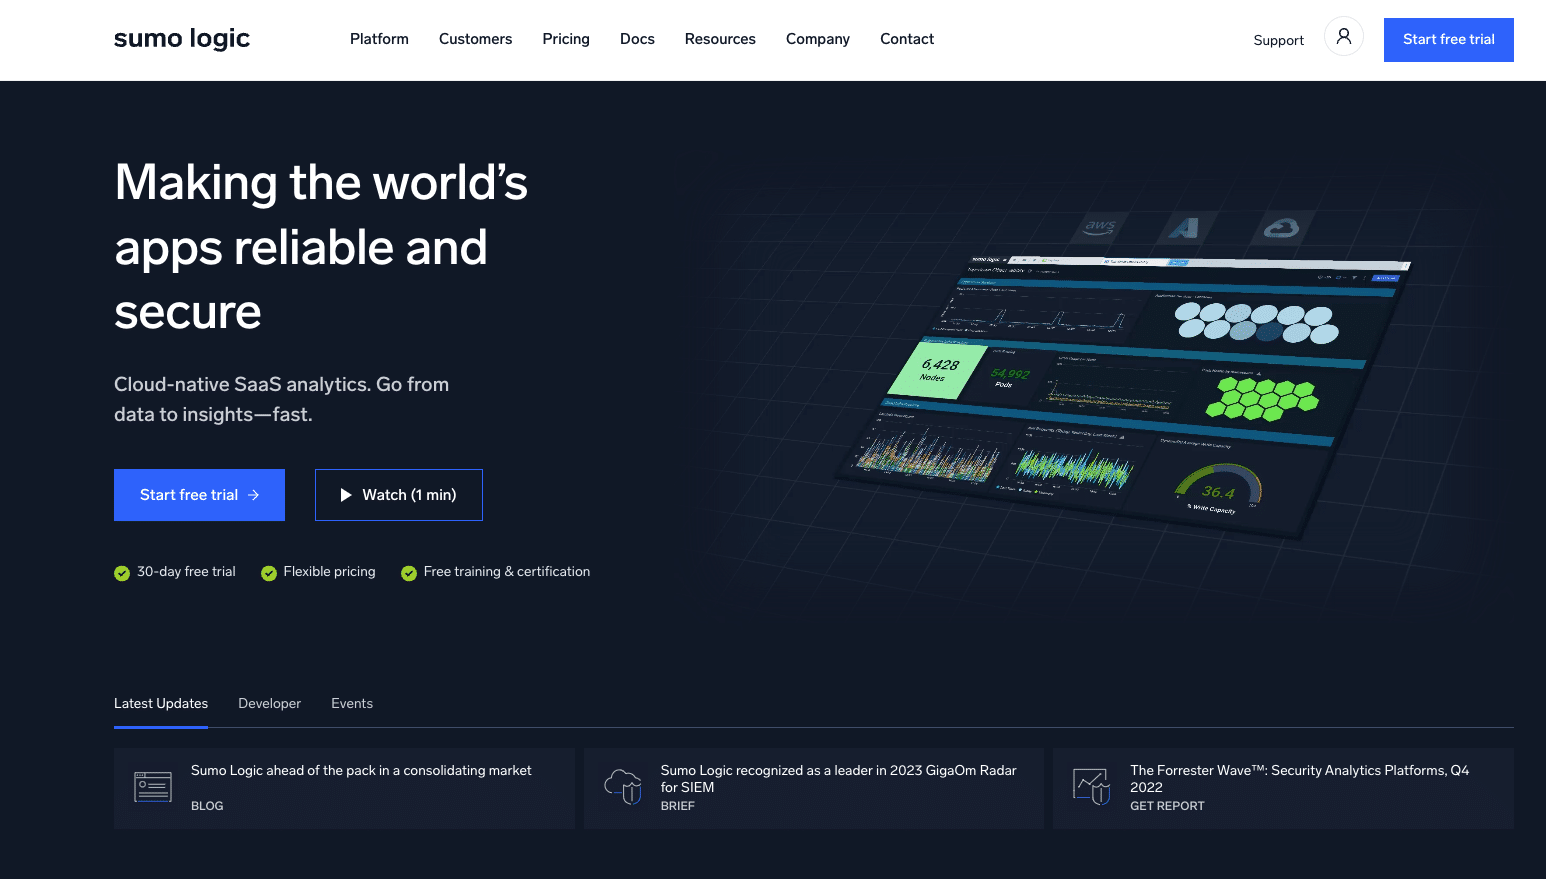Open the Platform menu

[x=379, y=39]
